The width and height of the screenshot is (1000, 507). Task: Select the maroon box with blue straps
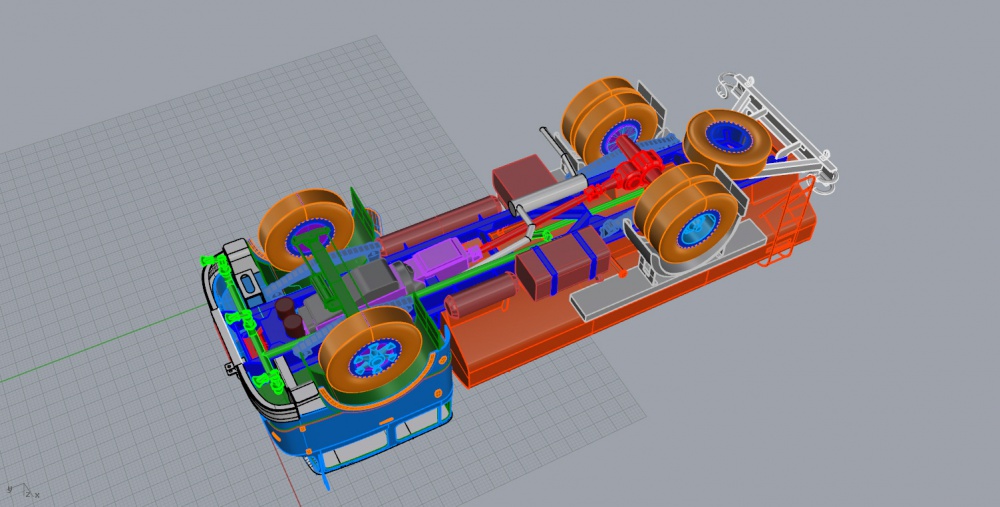pos(564,263)
